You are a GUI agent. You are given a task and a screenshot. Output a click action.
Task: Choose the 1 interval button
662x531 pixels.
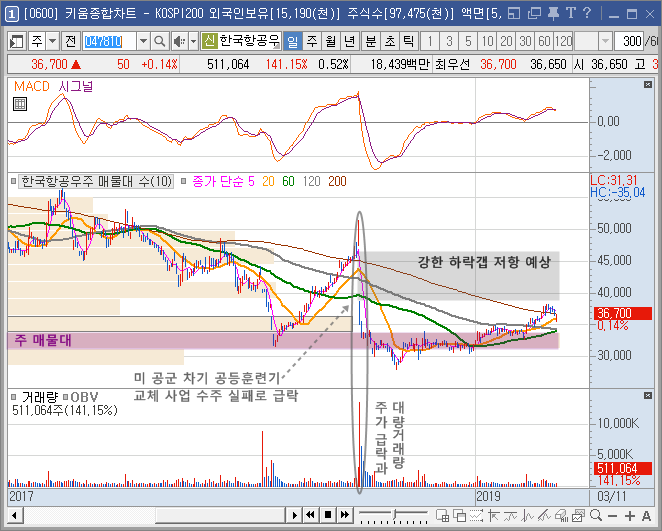coord(430,41)
